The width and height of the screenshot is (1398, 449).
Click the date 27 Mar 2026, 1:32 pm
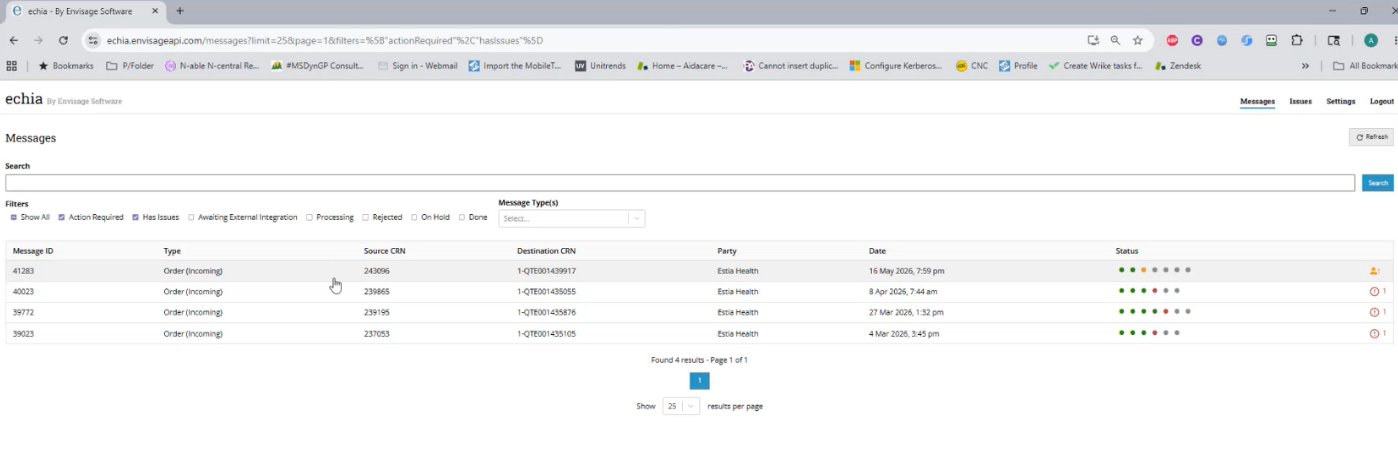point(906,313)
